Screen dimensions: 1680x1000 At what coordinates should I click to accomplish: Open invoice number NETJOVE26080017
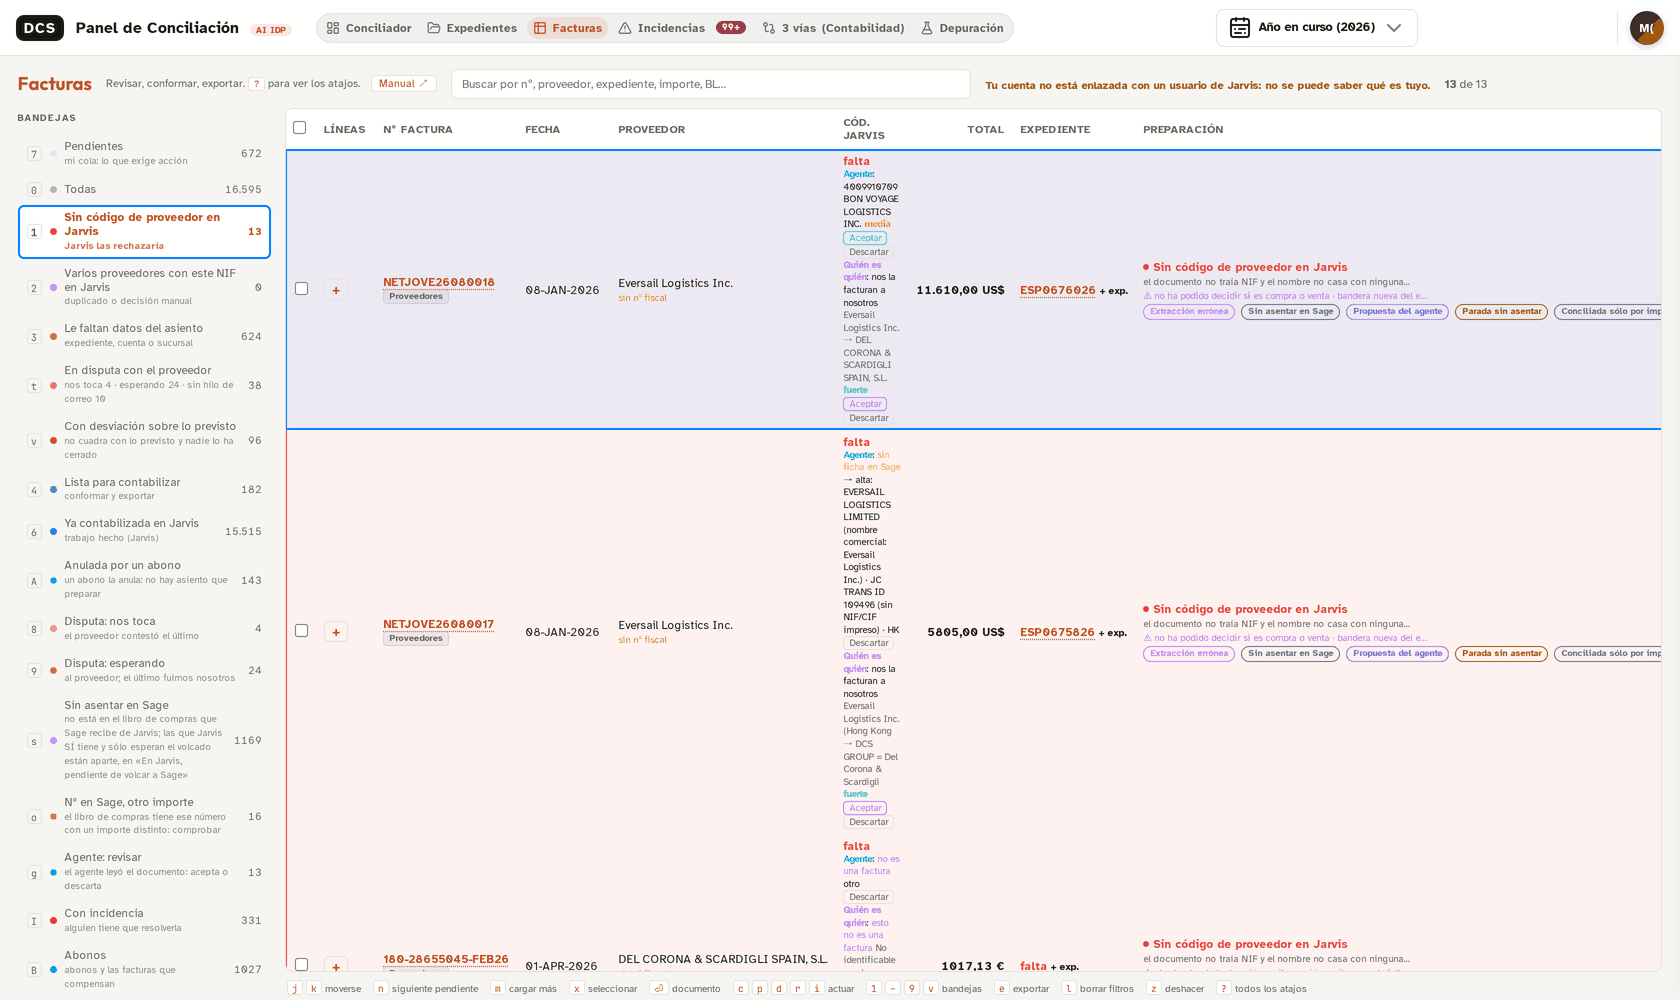(x=438, y=624)
